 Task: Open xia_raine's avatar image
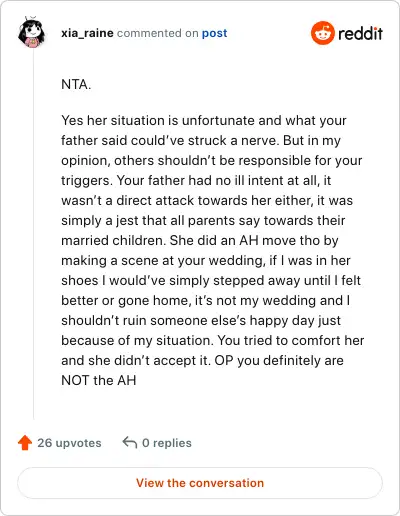pyautogui.click(x=31, y=32)
